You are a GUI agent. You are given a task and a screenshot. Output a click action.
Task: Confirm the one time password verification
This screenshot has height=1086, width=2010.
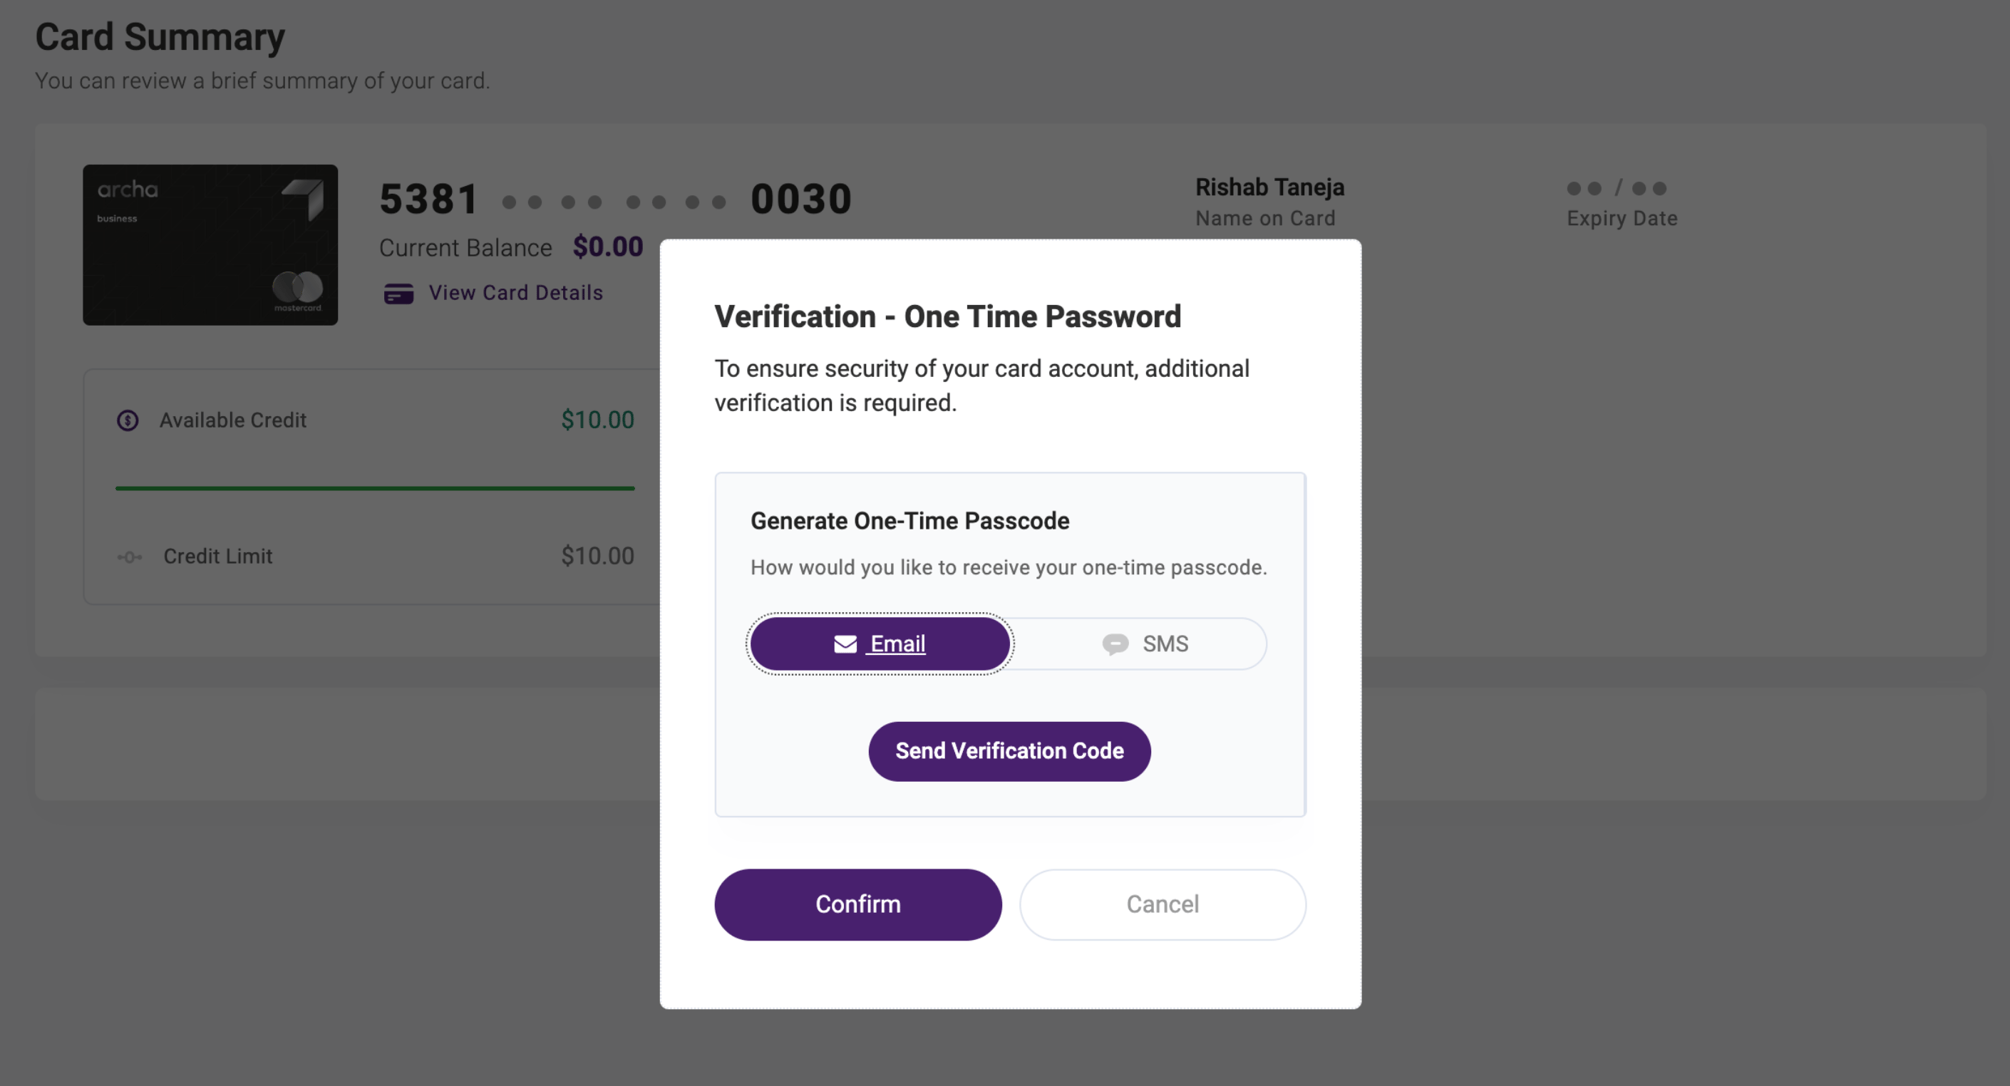pyautogui.click(x=858, y=904)
